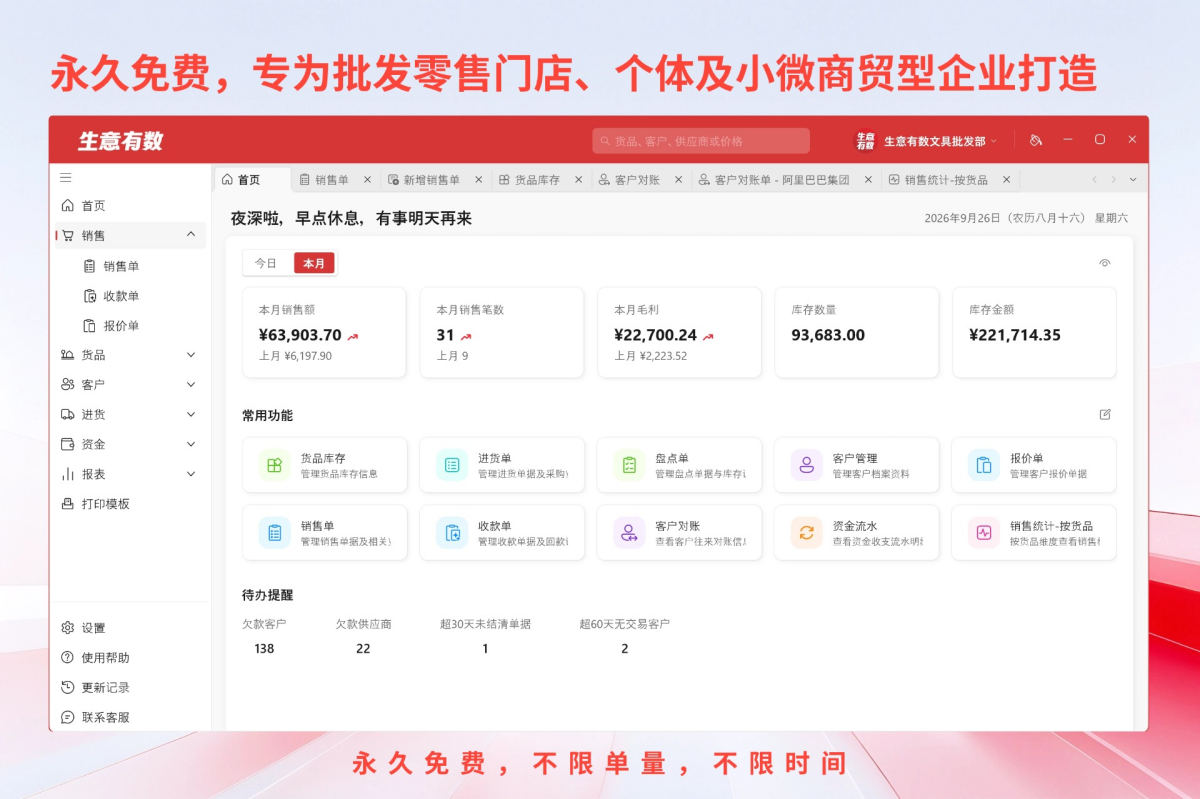
Task: Toggle the eye icon to hide amounts
Action: (1105, 263)
